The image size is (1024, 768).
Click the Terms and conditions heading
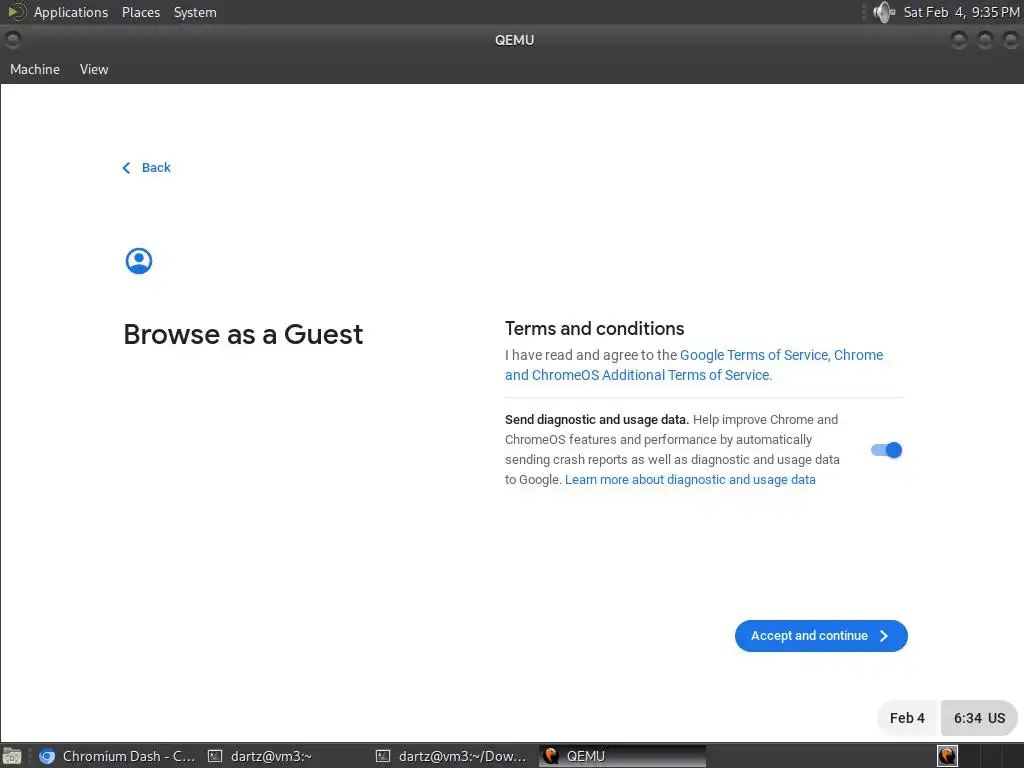click(x=594, y=328)
